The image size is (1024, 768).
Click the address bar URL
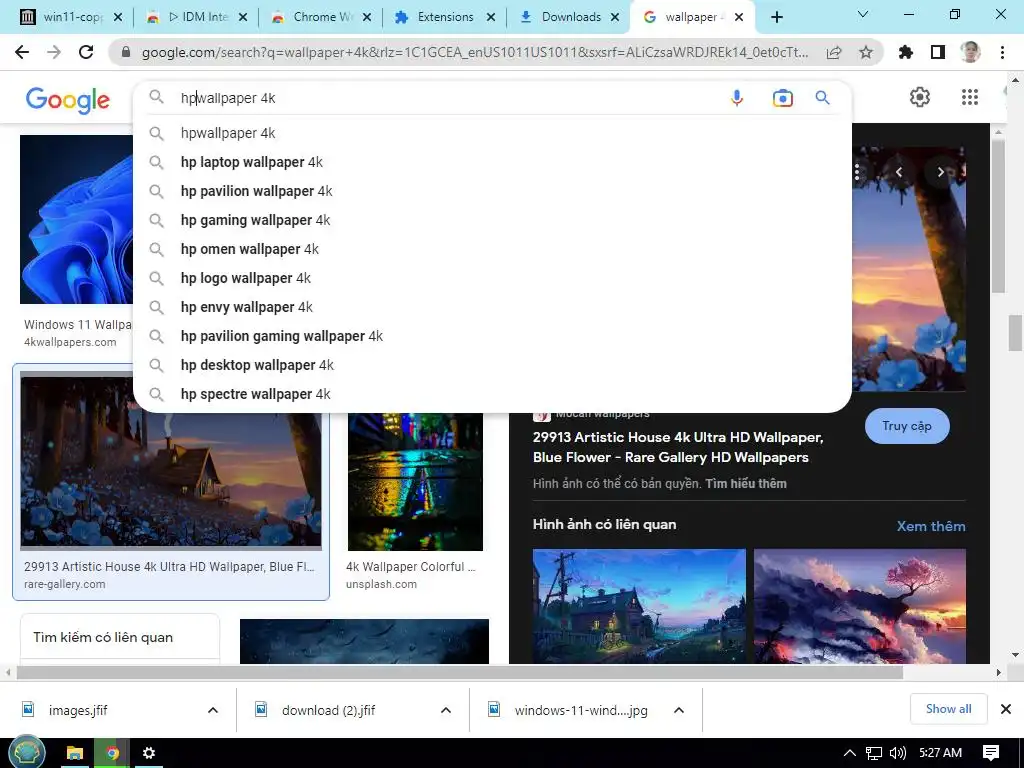click(474, 52)
